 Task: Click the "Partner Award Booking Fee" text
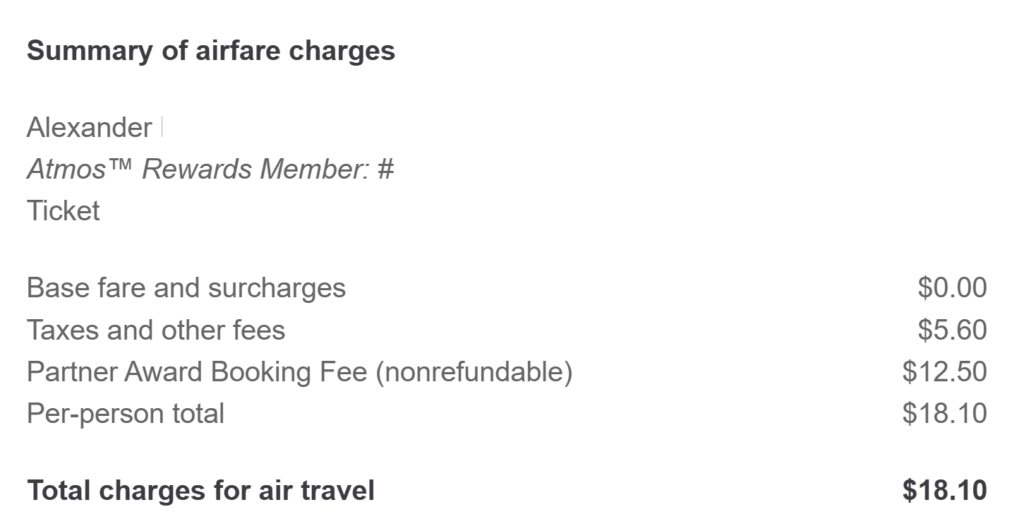pyautogui.click(x=197, y=372)
